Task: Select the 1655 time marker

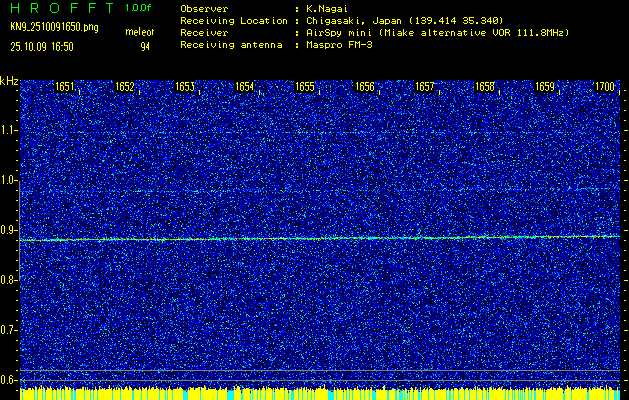Action: (305, 87)
